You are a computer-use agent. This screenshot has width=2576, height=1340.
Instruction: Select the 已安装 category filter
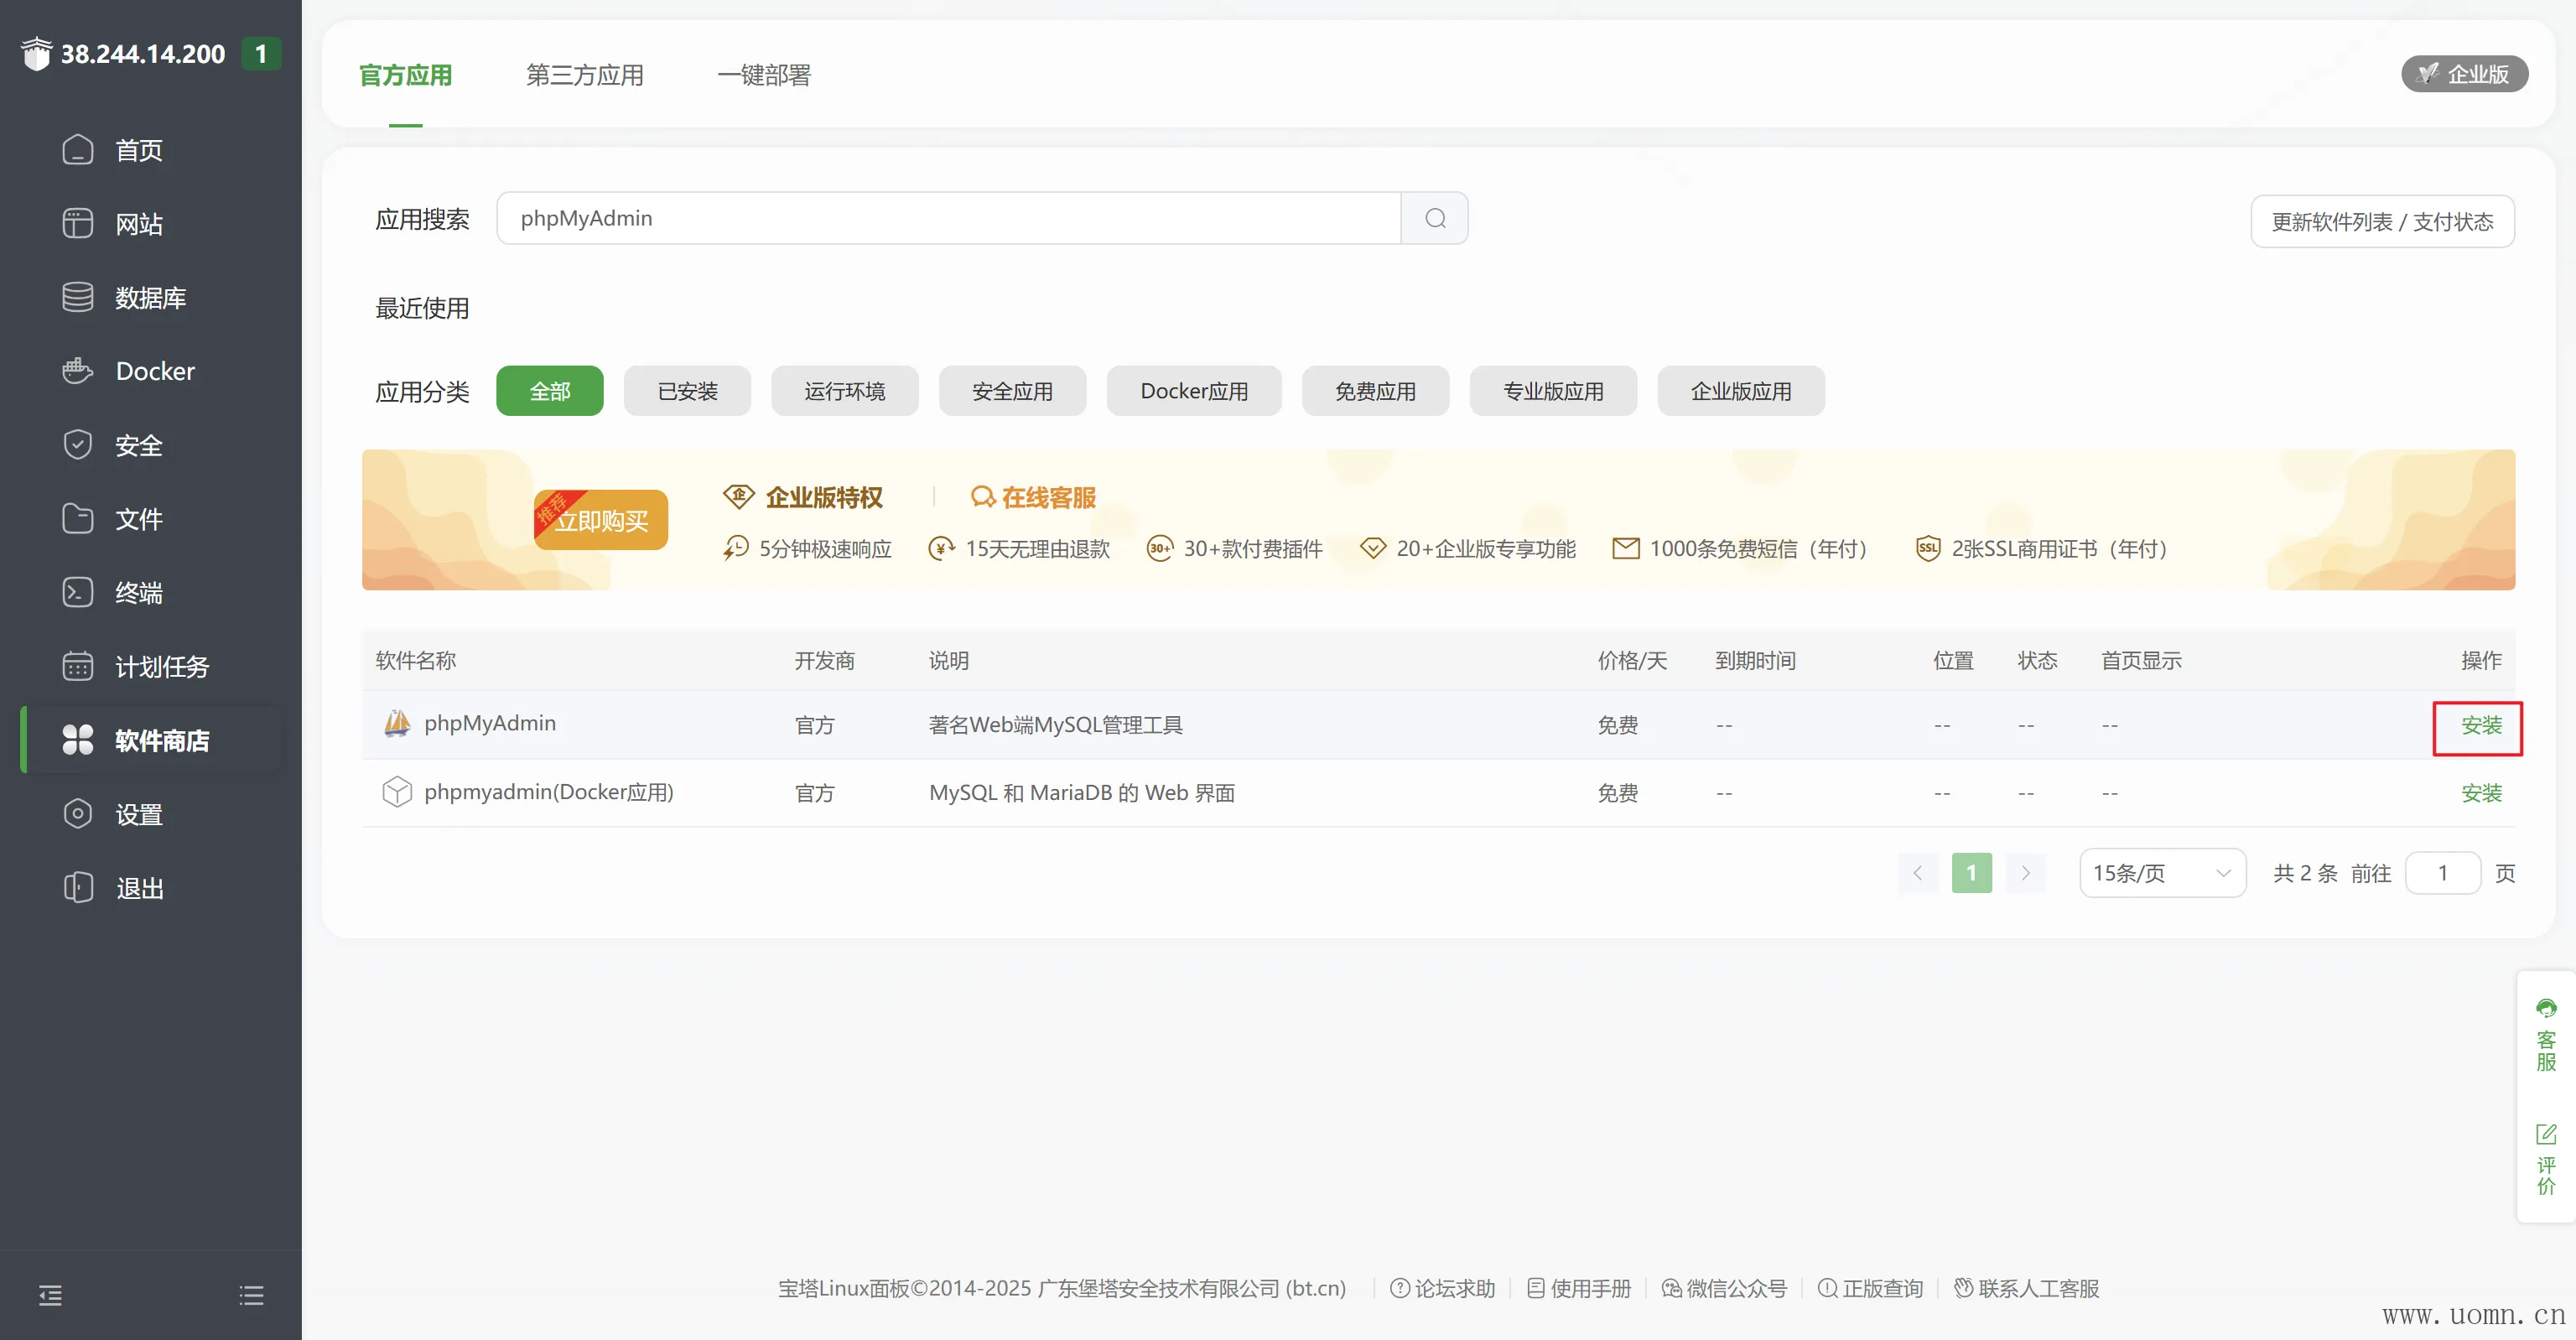687,391
